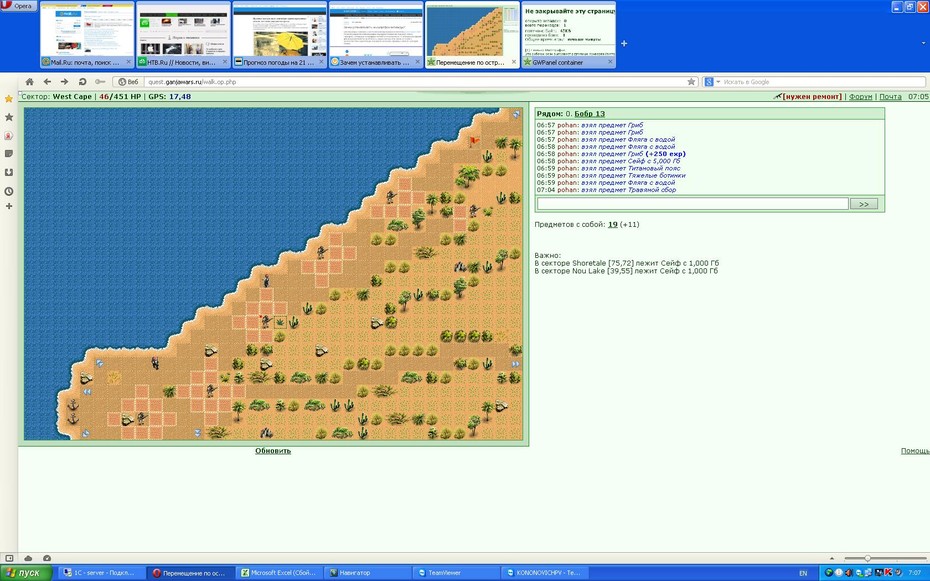Expand the Google search engine dropdown
Image resolution: width=930 pixels, height=581 pixels.
pyautogui.click(x=711, y=82)
